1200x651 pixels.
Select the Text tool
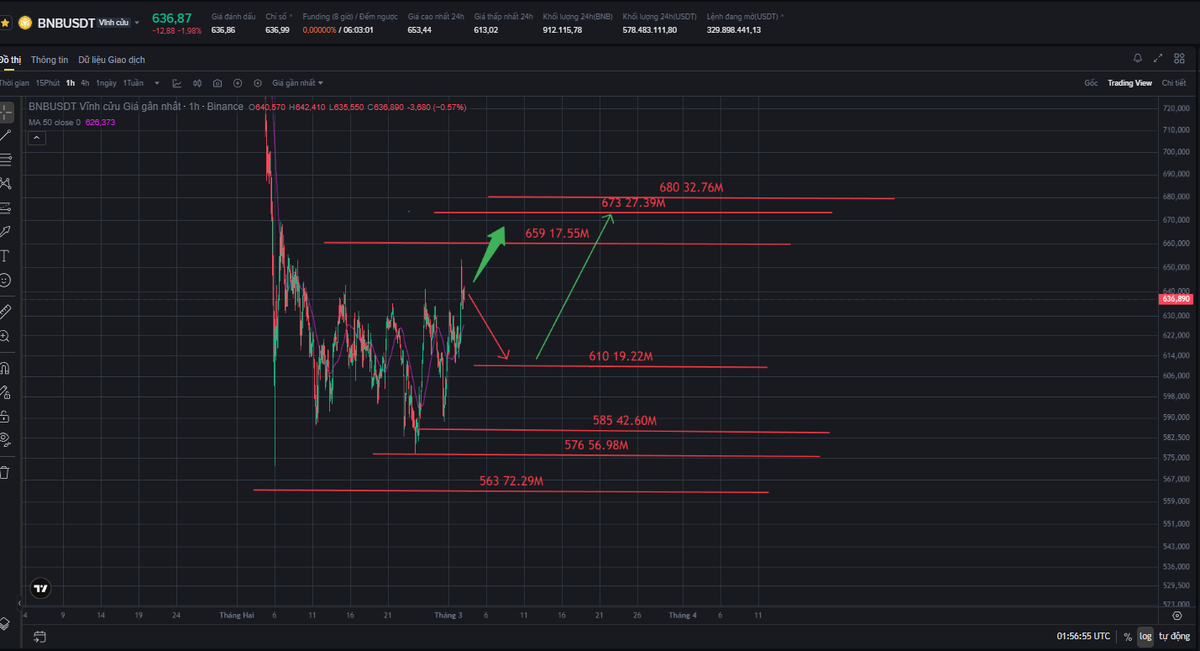click(x=5, y=255)
